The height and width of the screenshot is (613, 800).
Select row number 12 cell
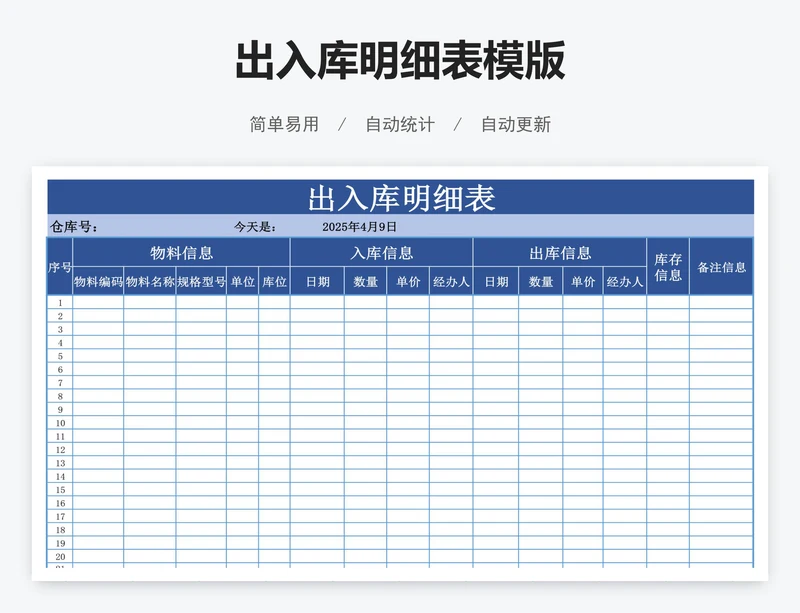tap(60, 450)
